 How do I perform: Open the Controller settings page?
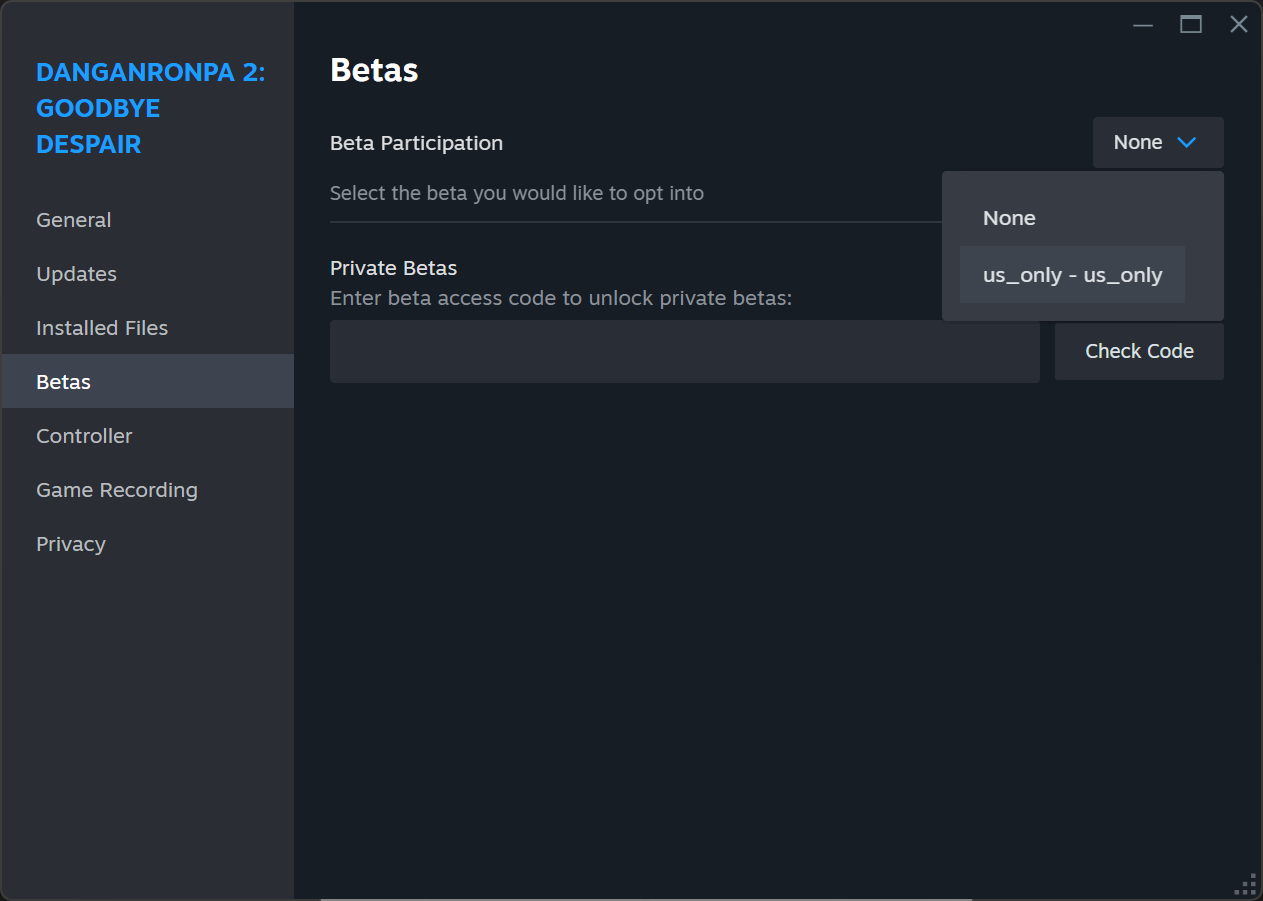coord(84,436)
